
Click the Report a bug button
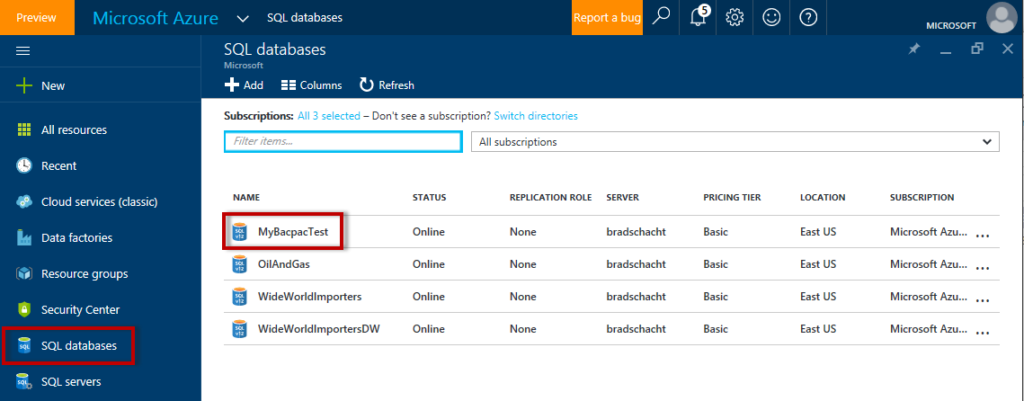click(607, 18)
